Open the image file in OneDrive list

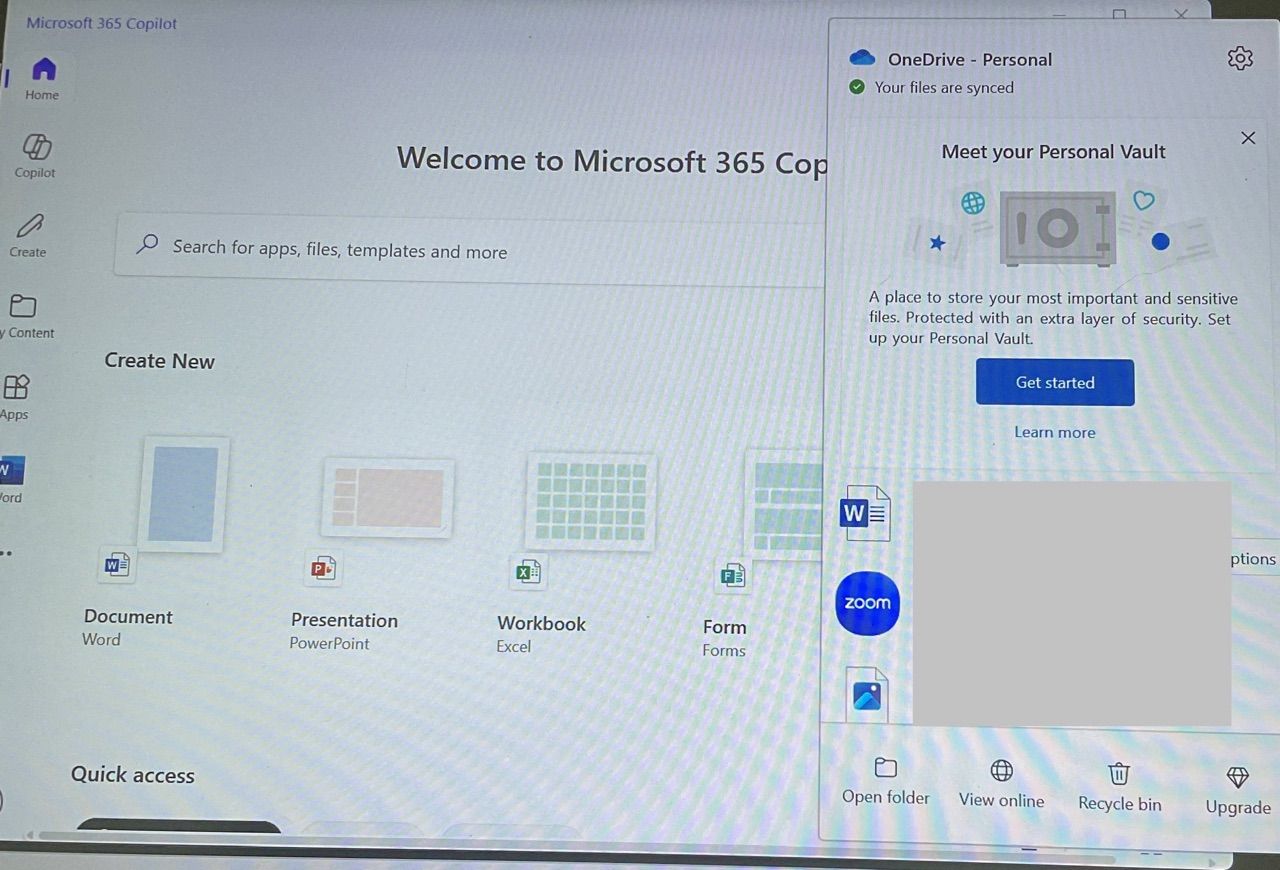click(x=867, y=694)
